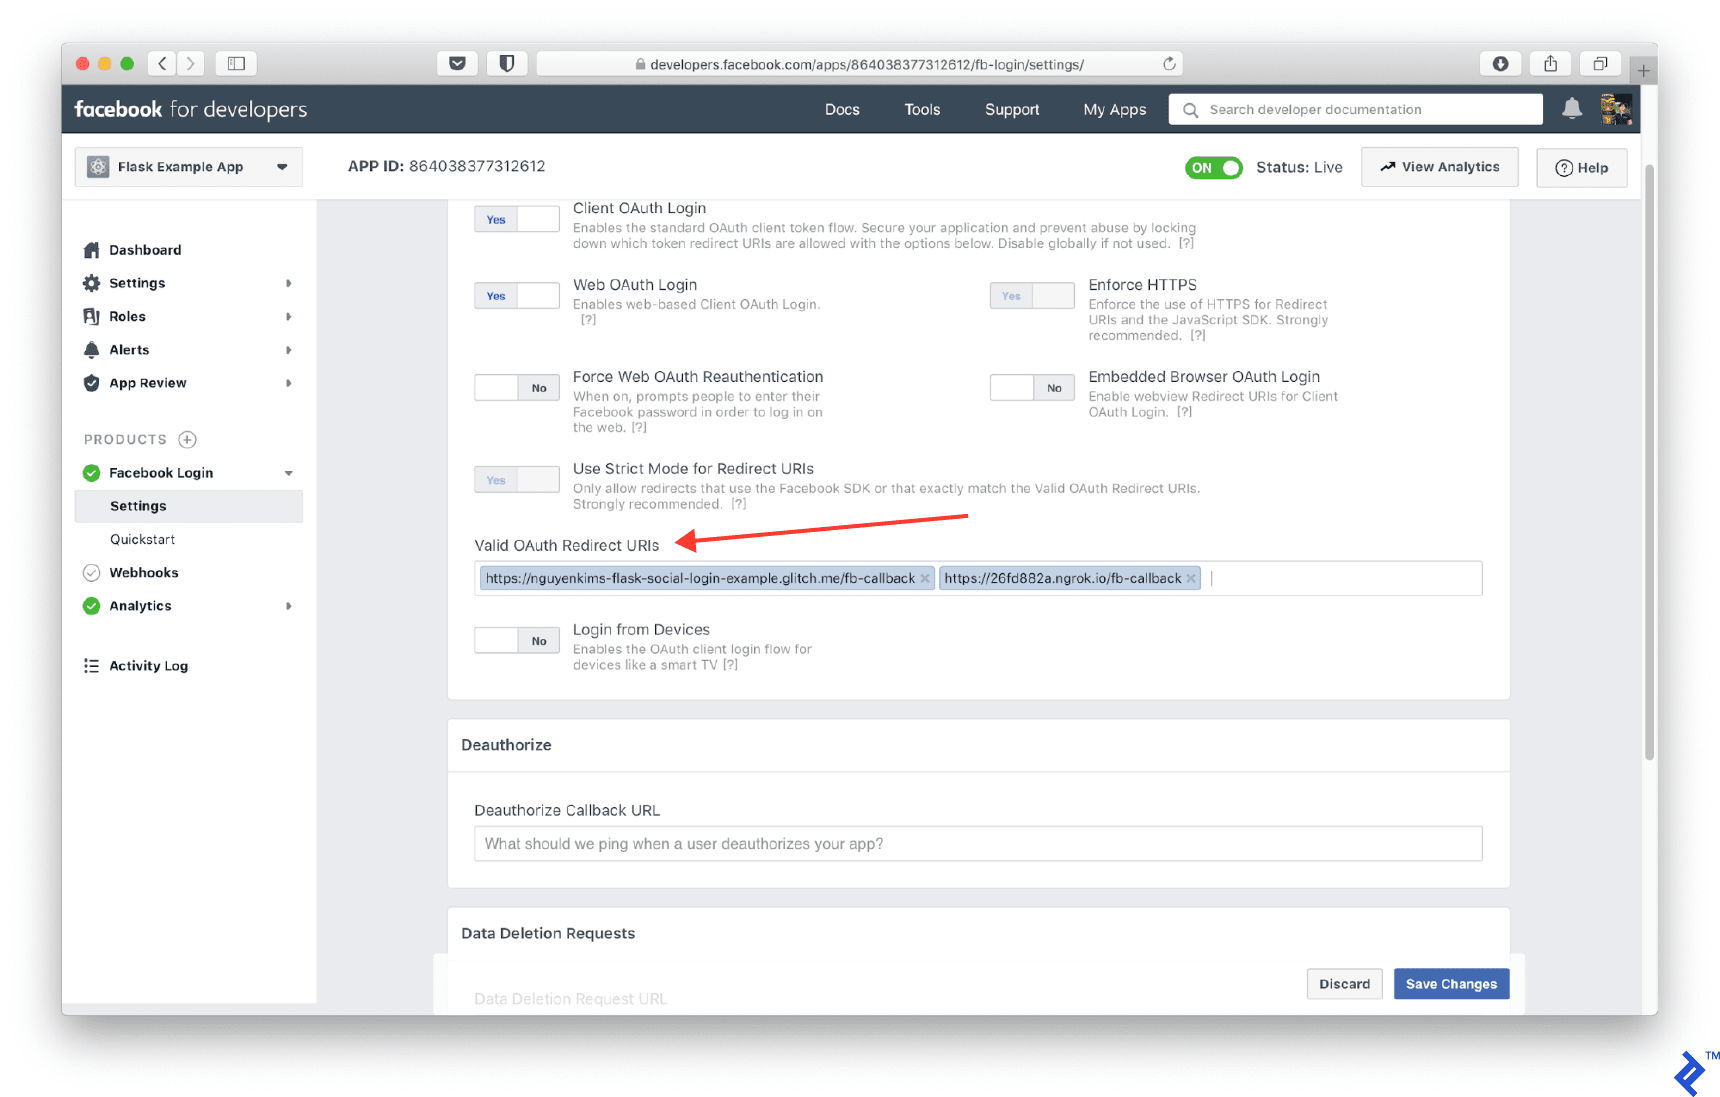Click the Webhooks green checkmark icon

click(92, 572)
